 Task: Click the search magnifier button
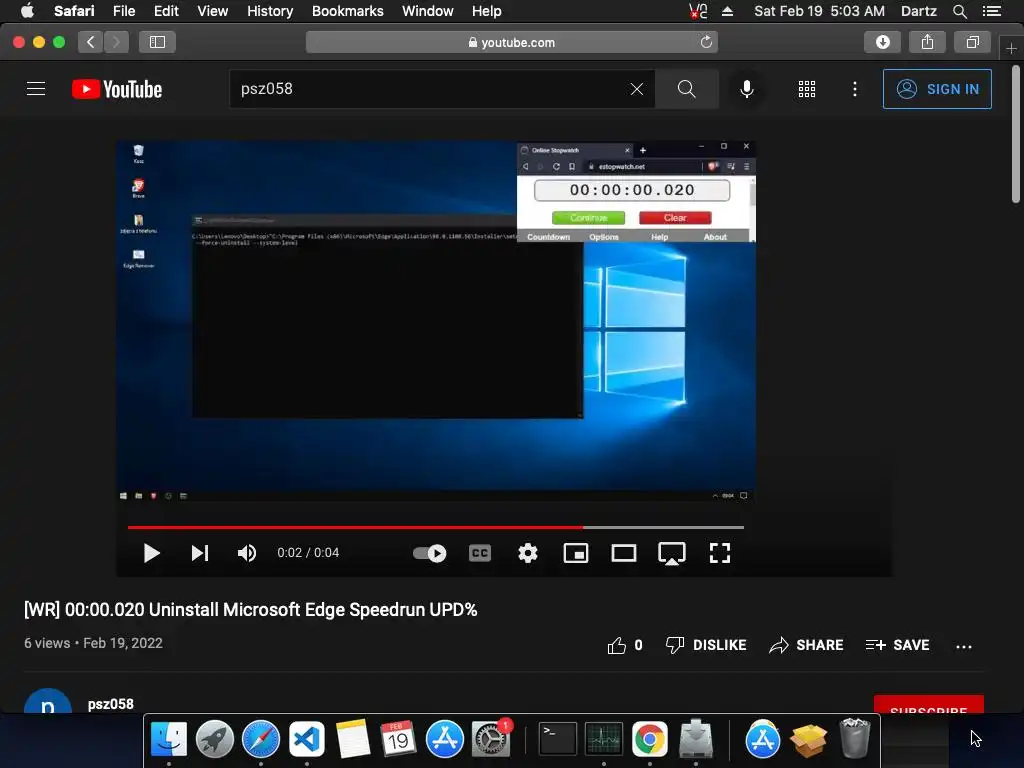[x=686, y=89]
